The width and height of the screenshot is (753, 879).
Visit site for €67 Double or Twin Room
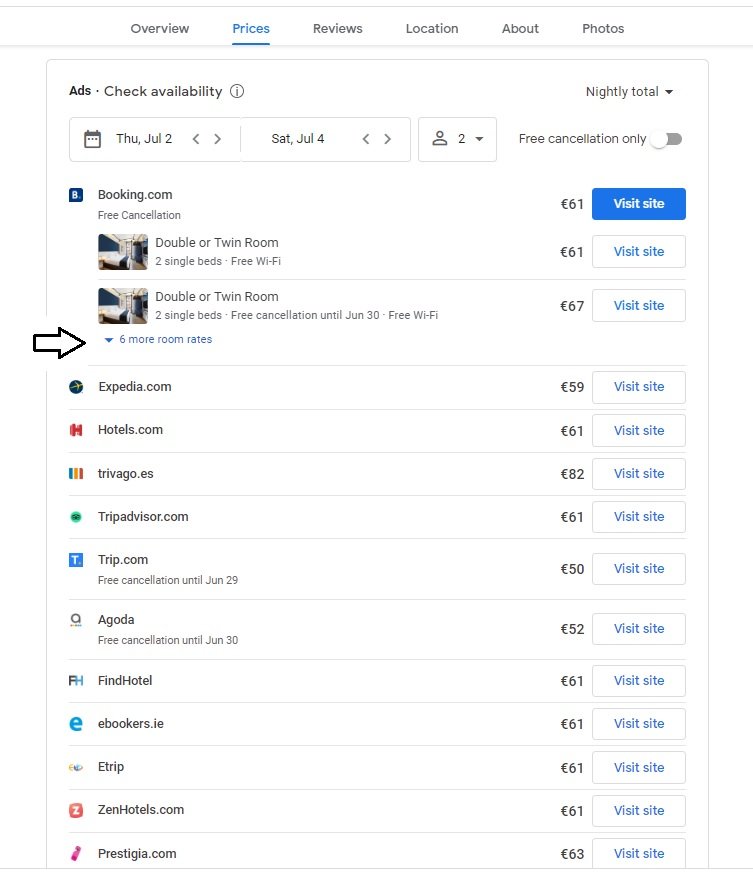(x=639, y=306)
